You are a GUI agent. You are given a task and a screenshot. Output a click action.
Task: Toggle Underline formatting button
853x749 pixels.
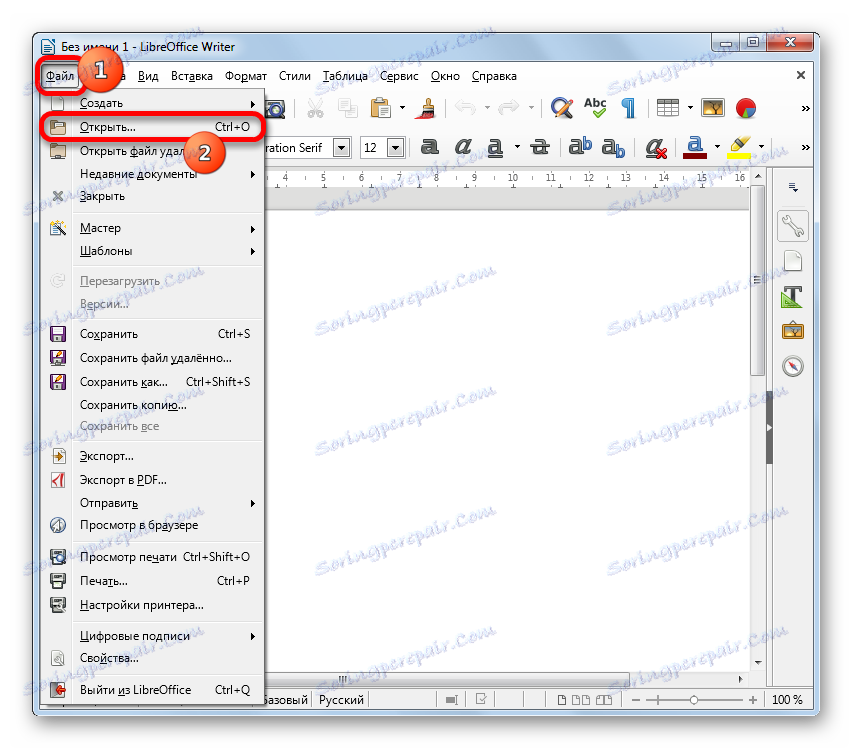tap(495, 147)
